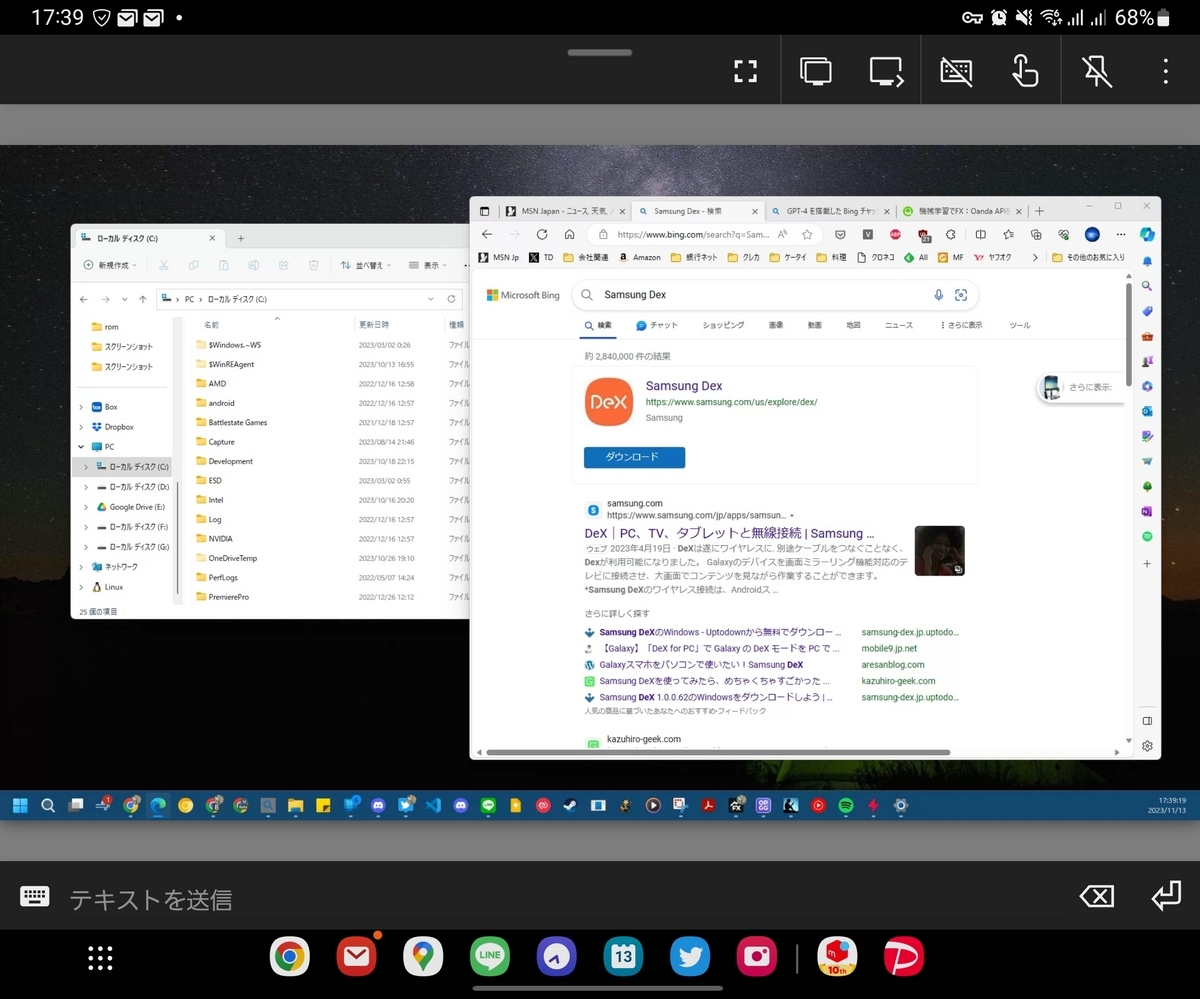Click Bing search box with Samsung Dex
1200x999 pixels.
(775, 295)
